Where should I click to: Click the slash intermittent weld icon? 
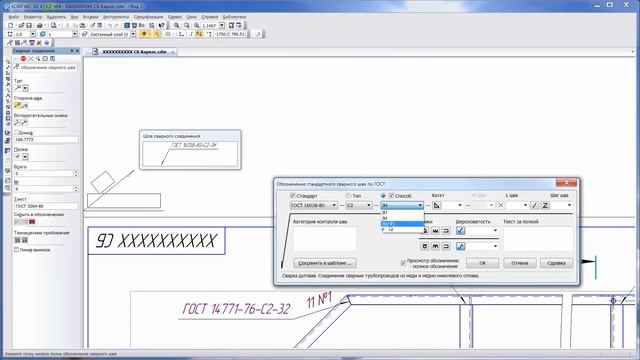[x=534, y=205]
